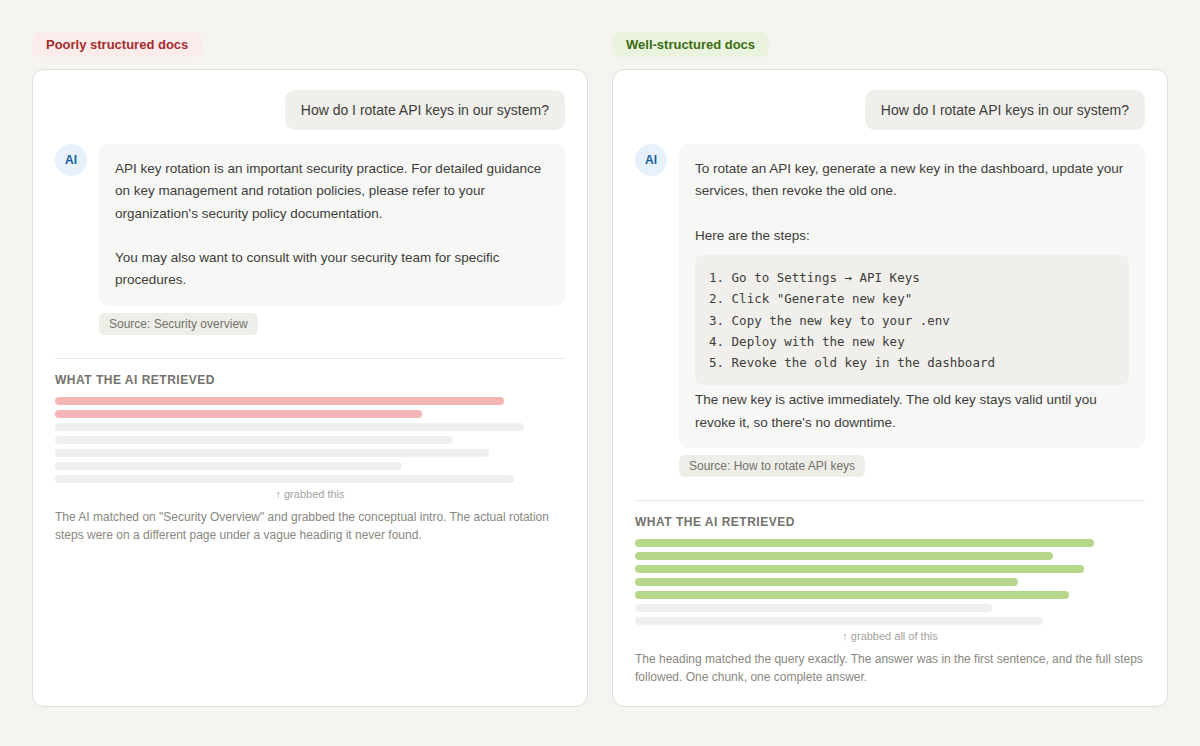Click the up arrow beside 'grabbed this'

coord(279,493)
